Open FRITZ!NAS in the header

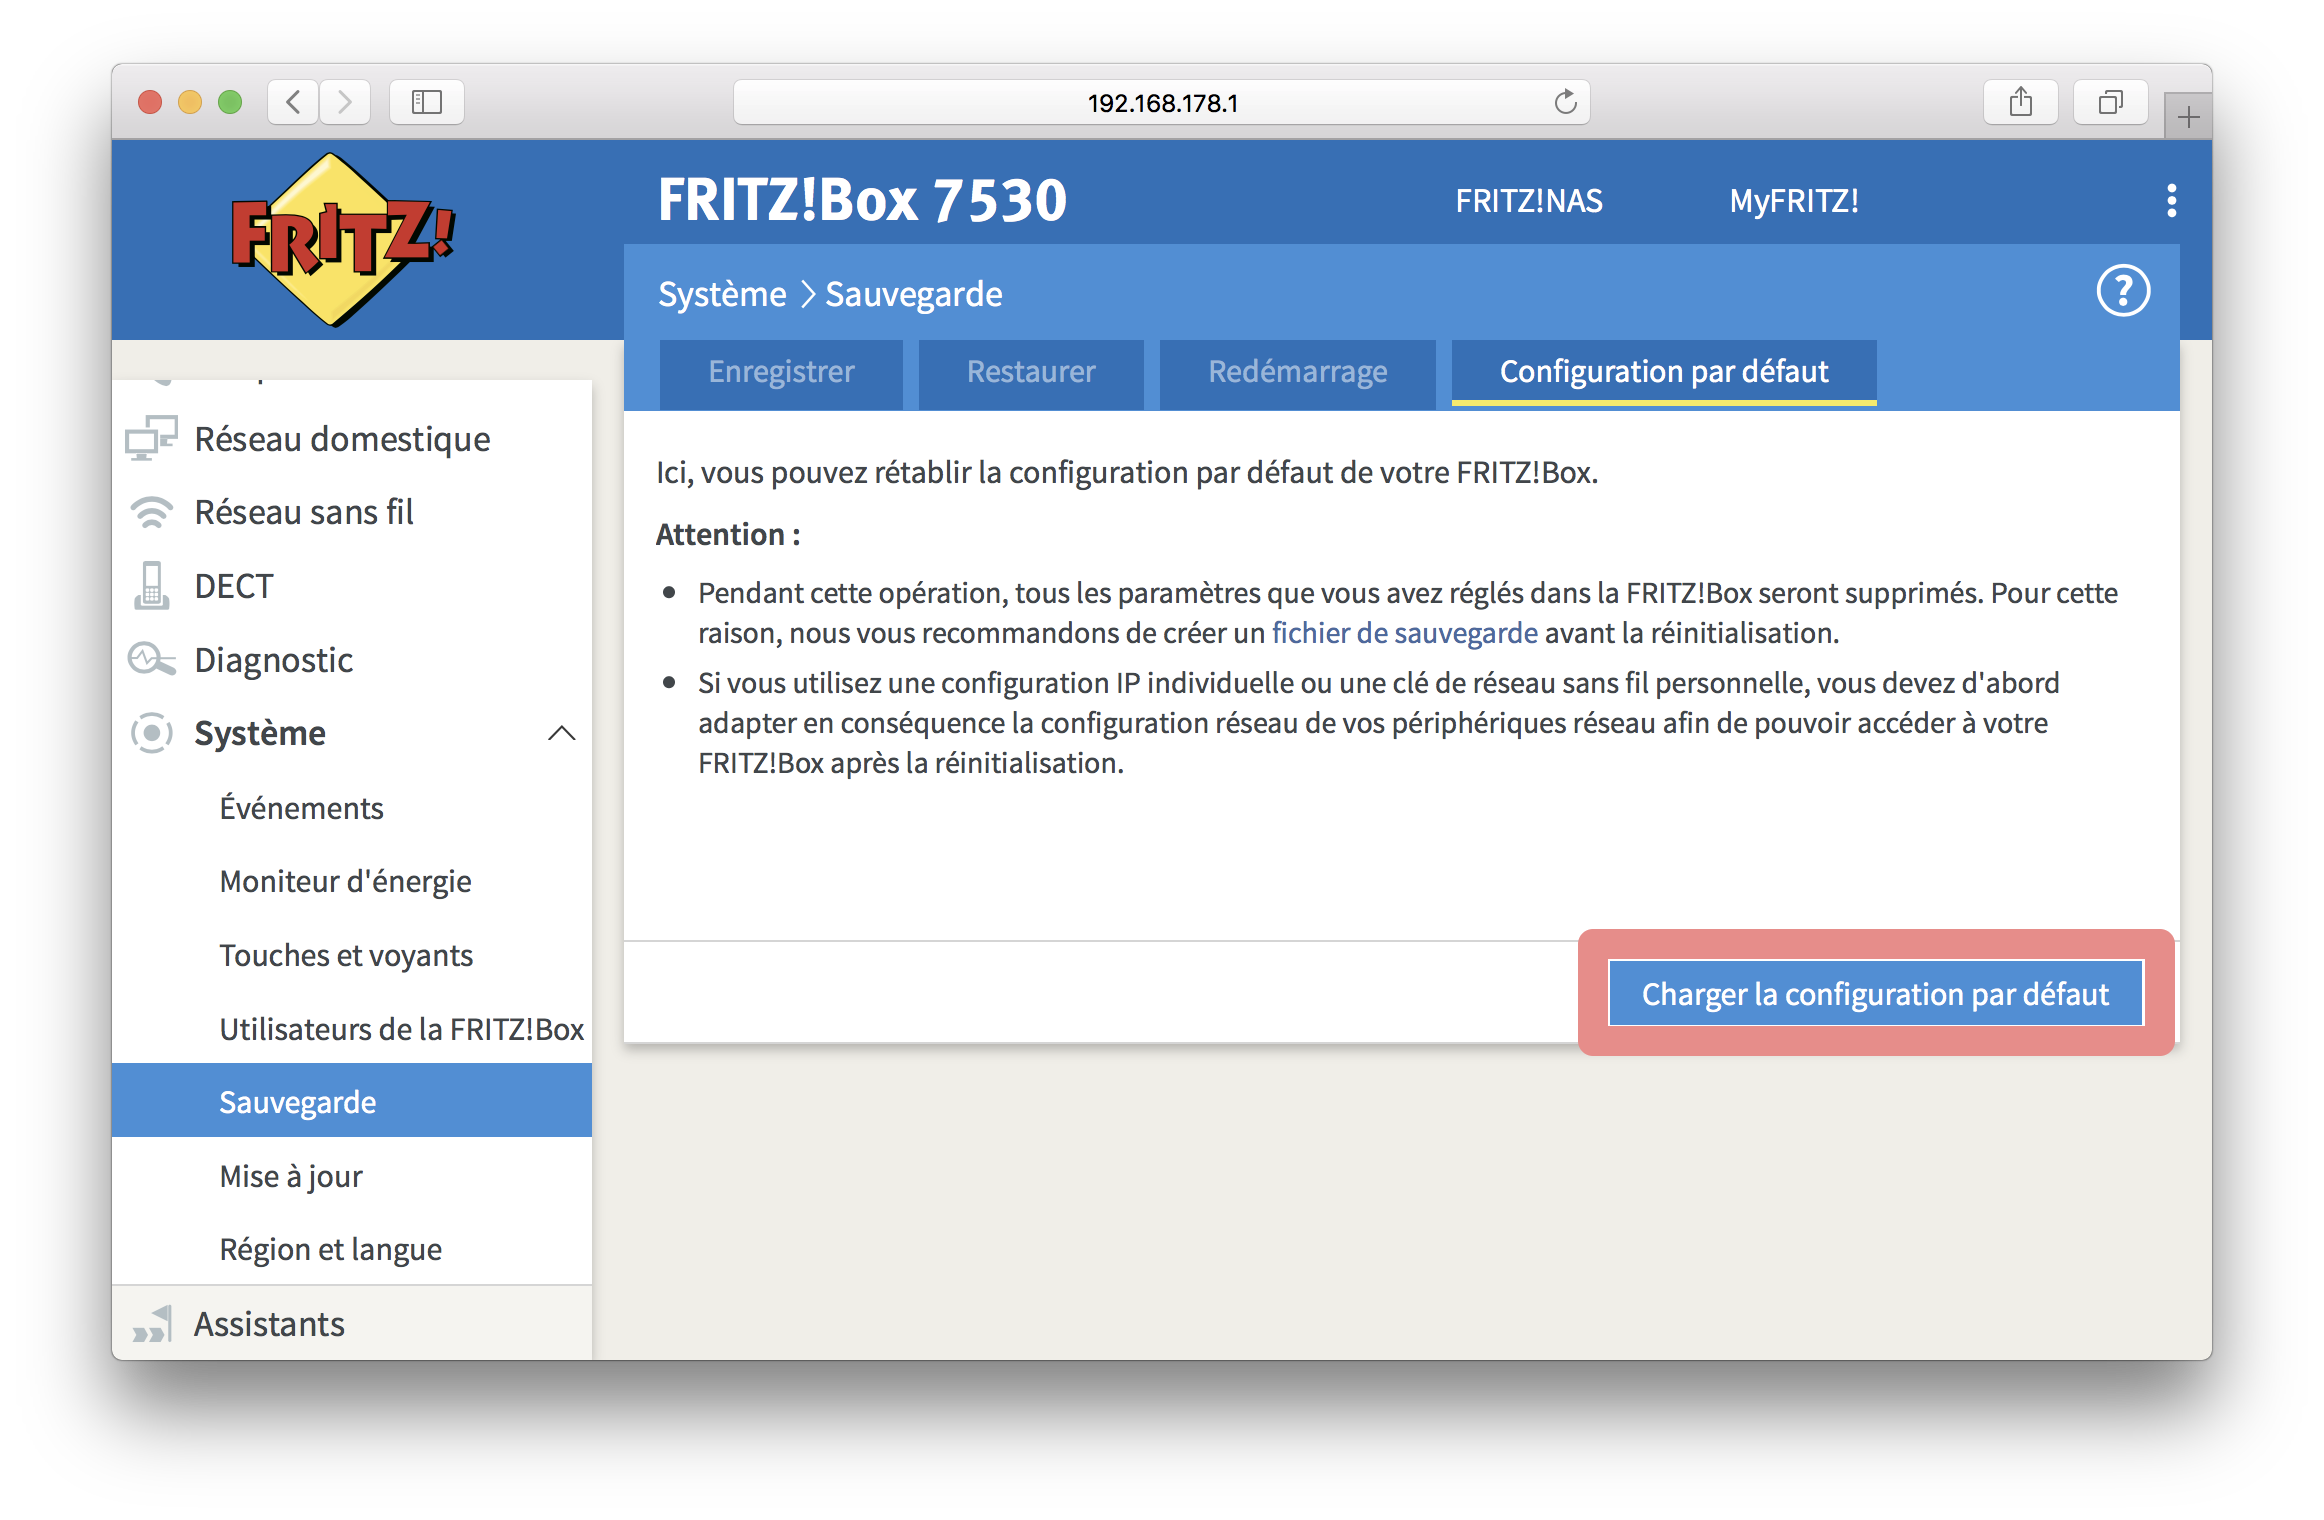pos(1528,201)
